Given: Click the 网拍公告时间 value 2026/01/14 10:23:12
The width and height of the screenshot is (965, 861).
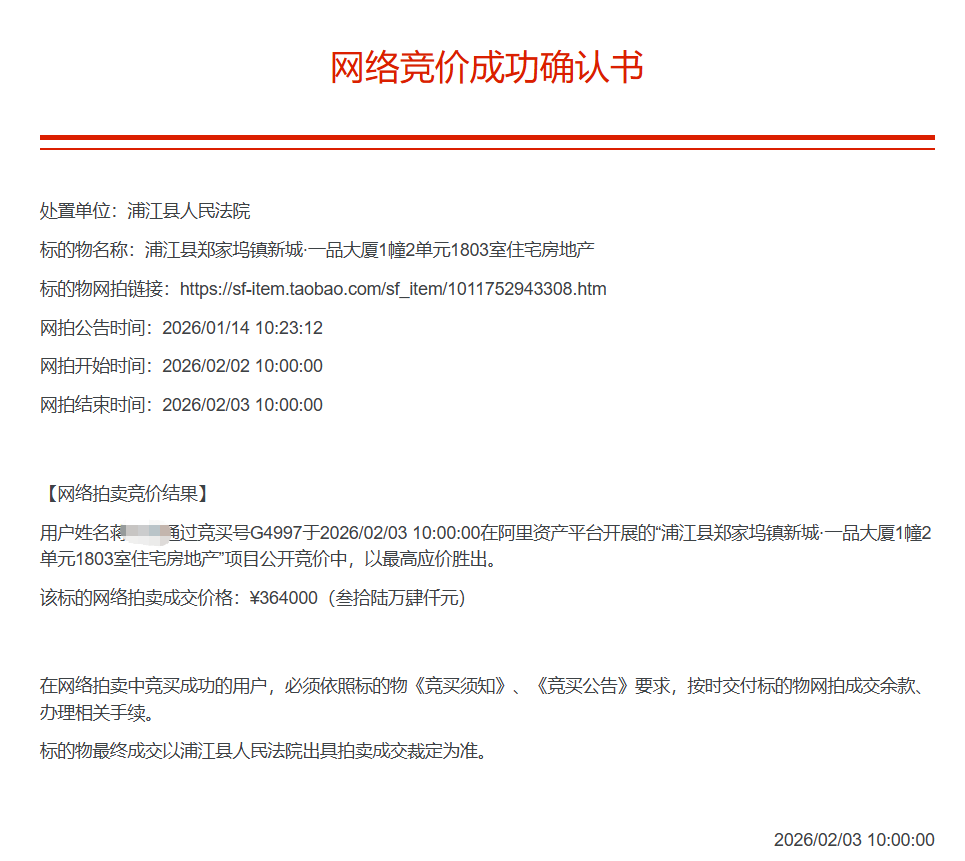Looking at the screenshot, I should 242,328.
